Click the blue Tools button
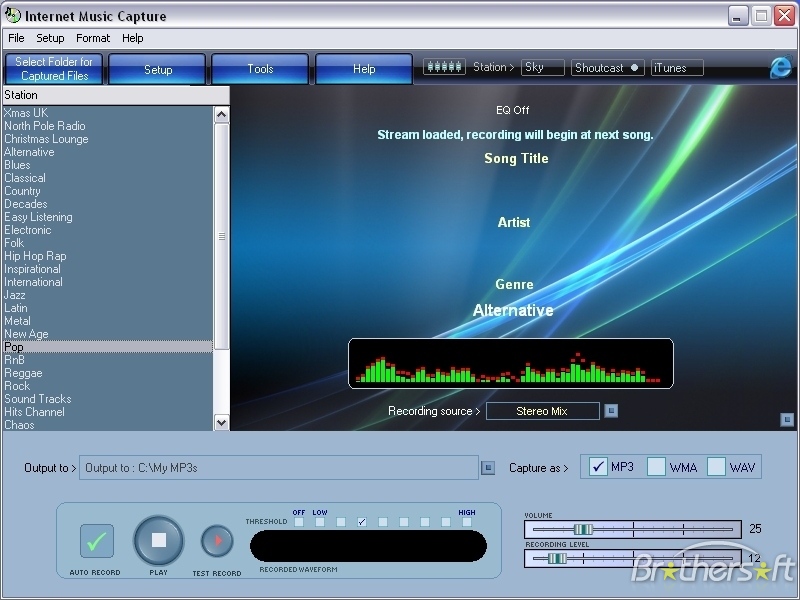800x600 pixels. [x=260, y=69]
